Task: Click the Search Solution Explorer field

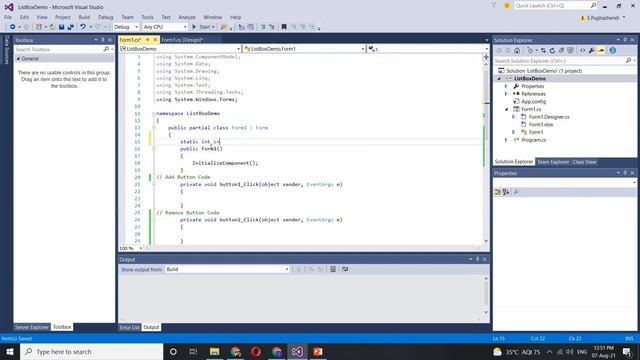Action: 560,61
